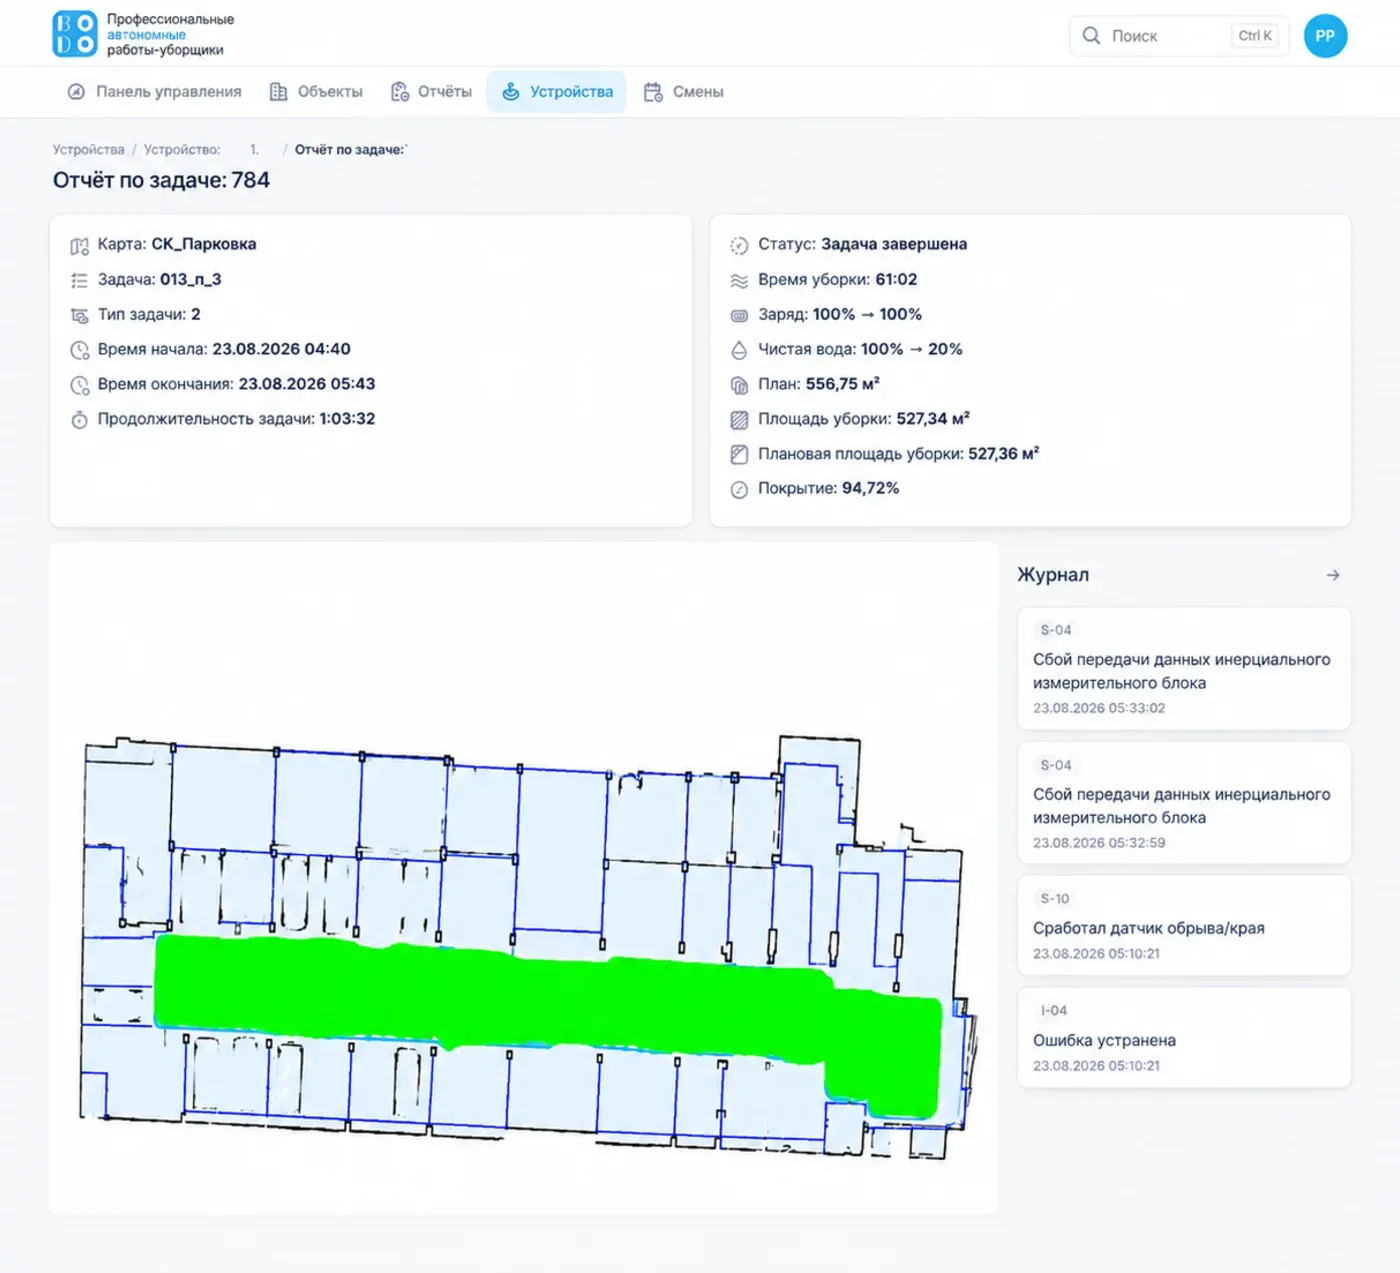Open the PP user avatar
1400x1273 pixels.
pyautogui.click(x=1325, y=36)
